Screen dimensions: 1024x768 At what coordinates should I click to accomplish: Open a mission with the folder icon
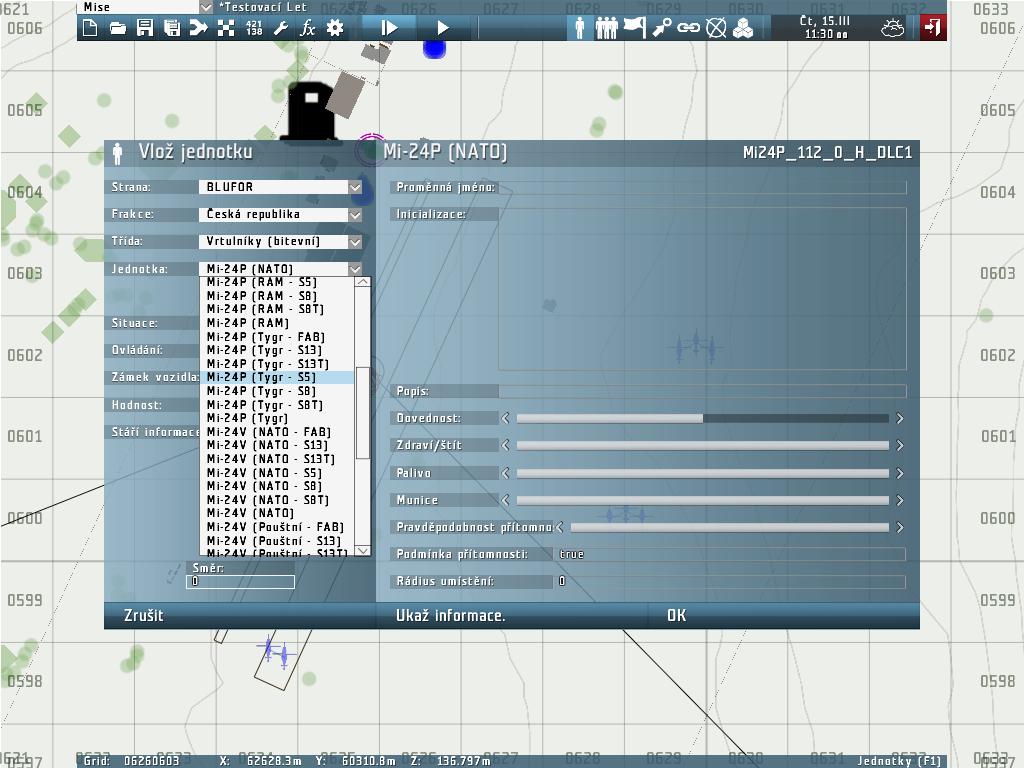pos(118,29)
